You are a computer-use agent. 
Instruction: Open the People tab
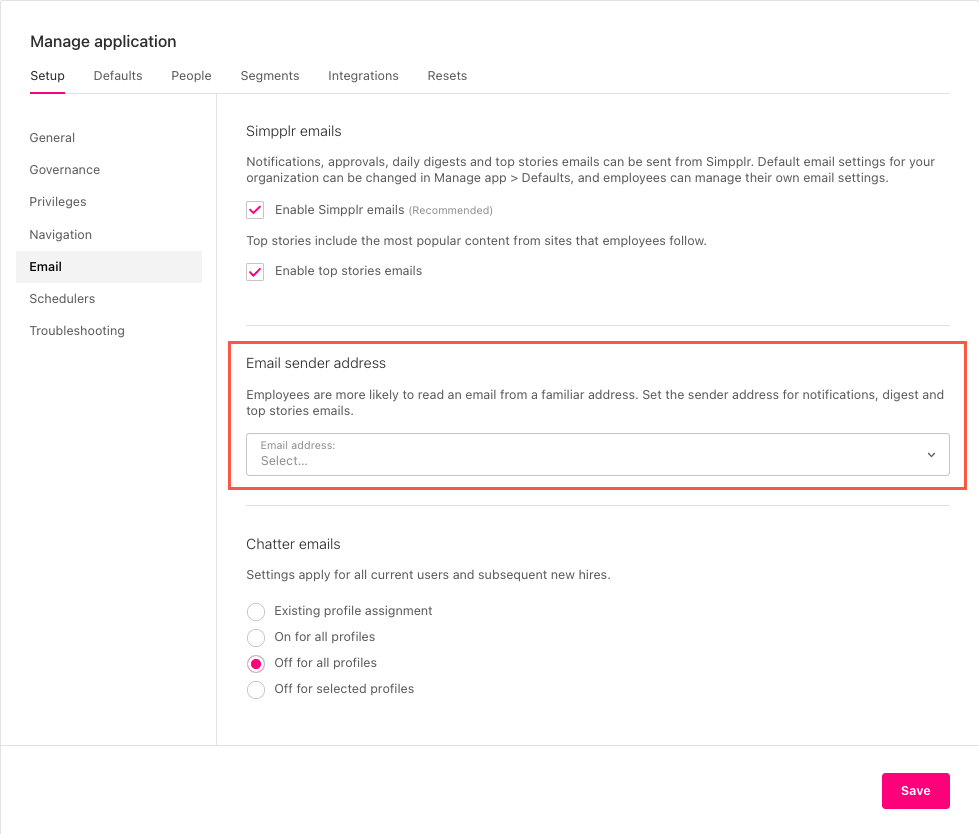[x=190, y=75]
